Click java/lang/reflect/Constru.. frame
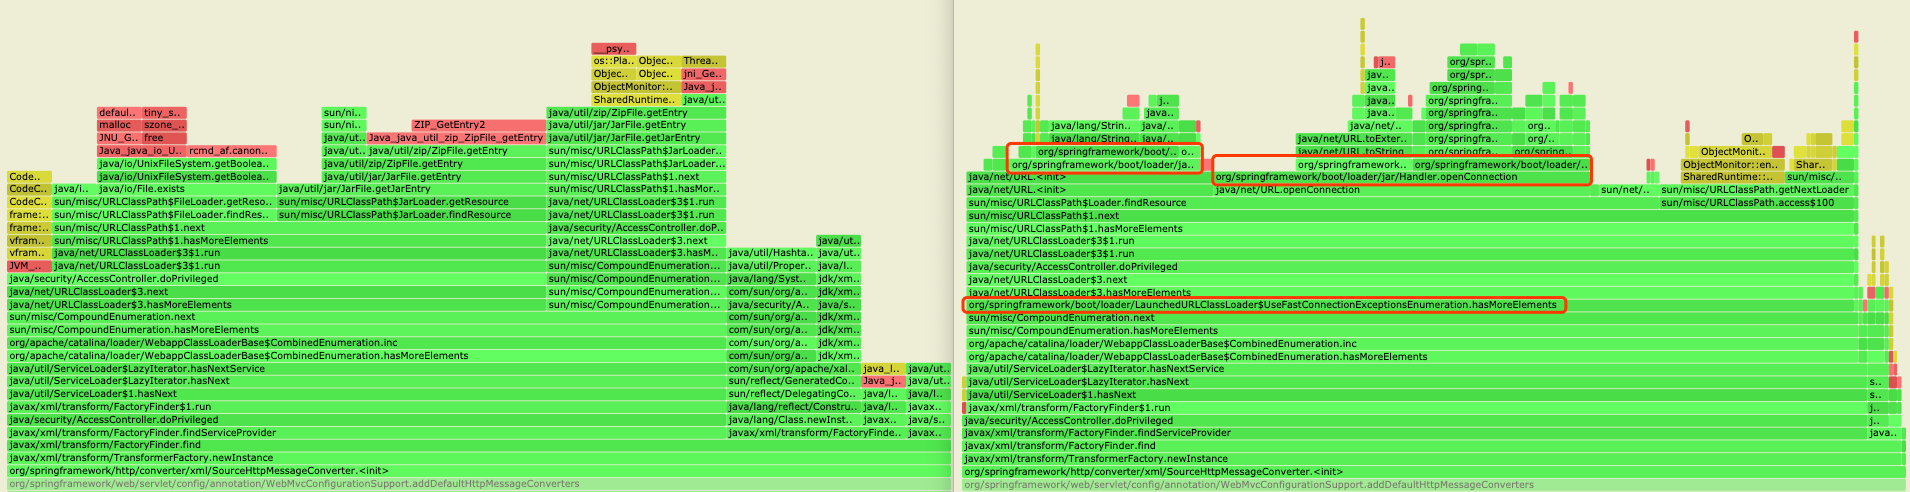Image resolution: width=1910 pixels, height=492 pixels. (x=793, y=407)
